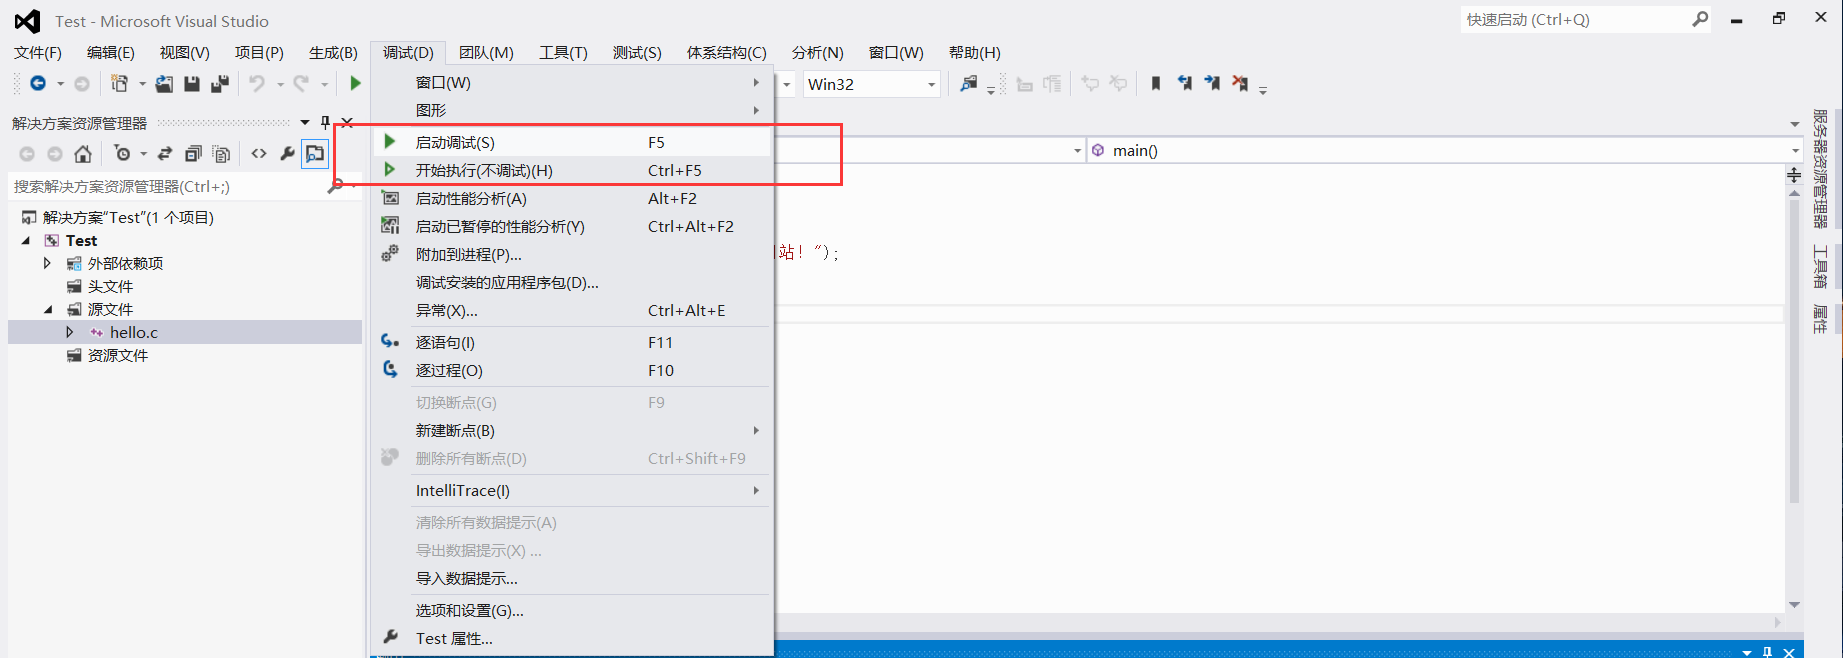The height and width of the screenshot is (658, 1843).
Task: Click the Clear Bookmarks icon with red X
Action: pos(1240,84)
